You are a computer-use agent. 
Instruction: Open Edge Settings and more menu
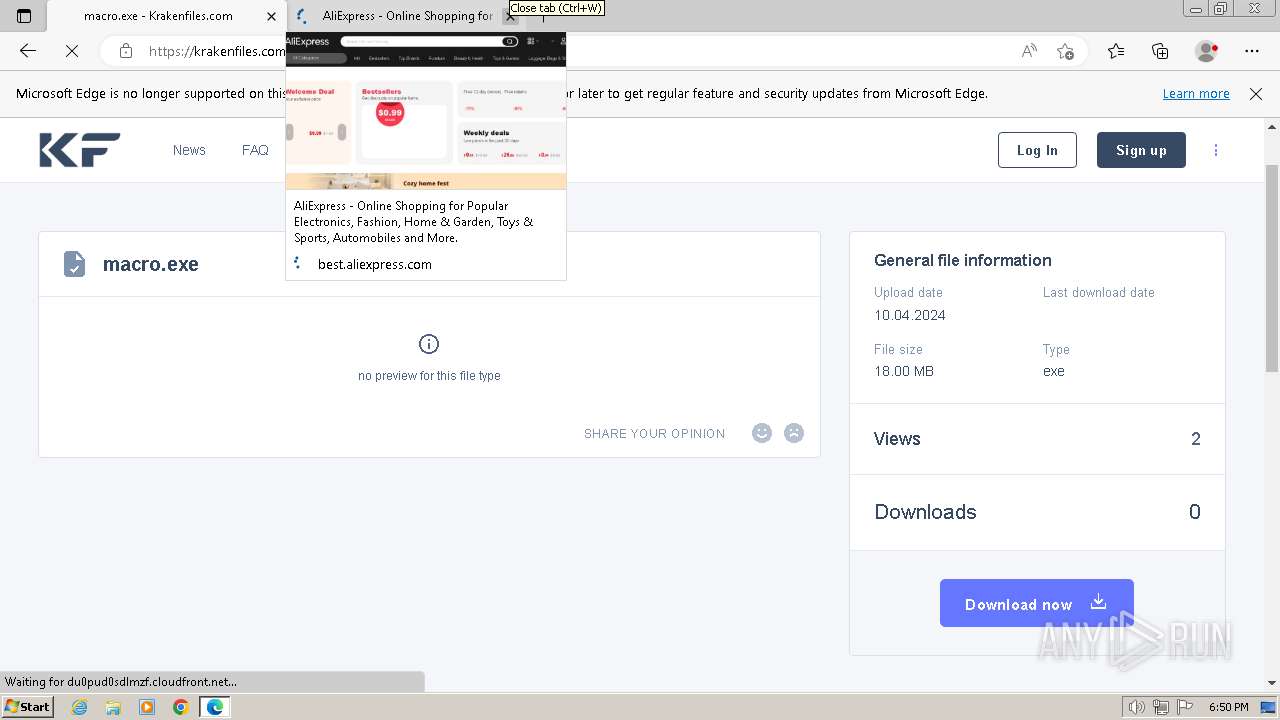(1252, 51)
